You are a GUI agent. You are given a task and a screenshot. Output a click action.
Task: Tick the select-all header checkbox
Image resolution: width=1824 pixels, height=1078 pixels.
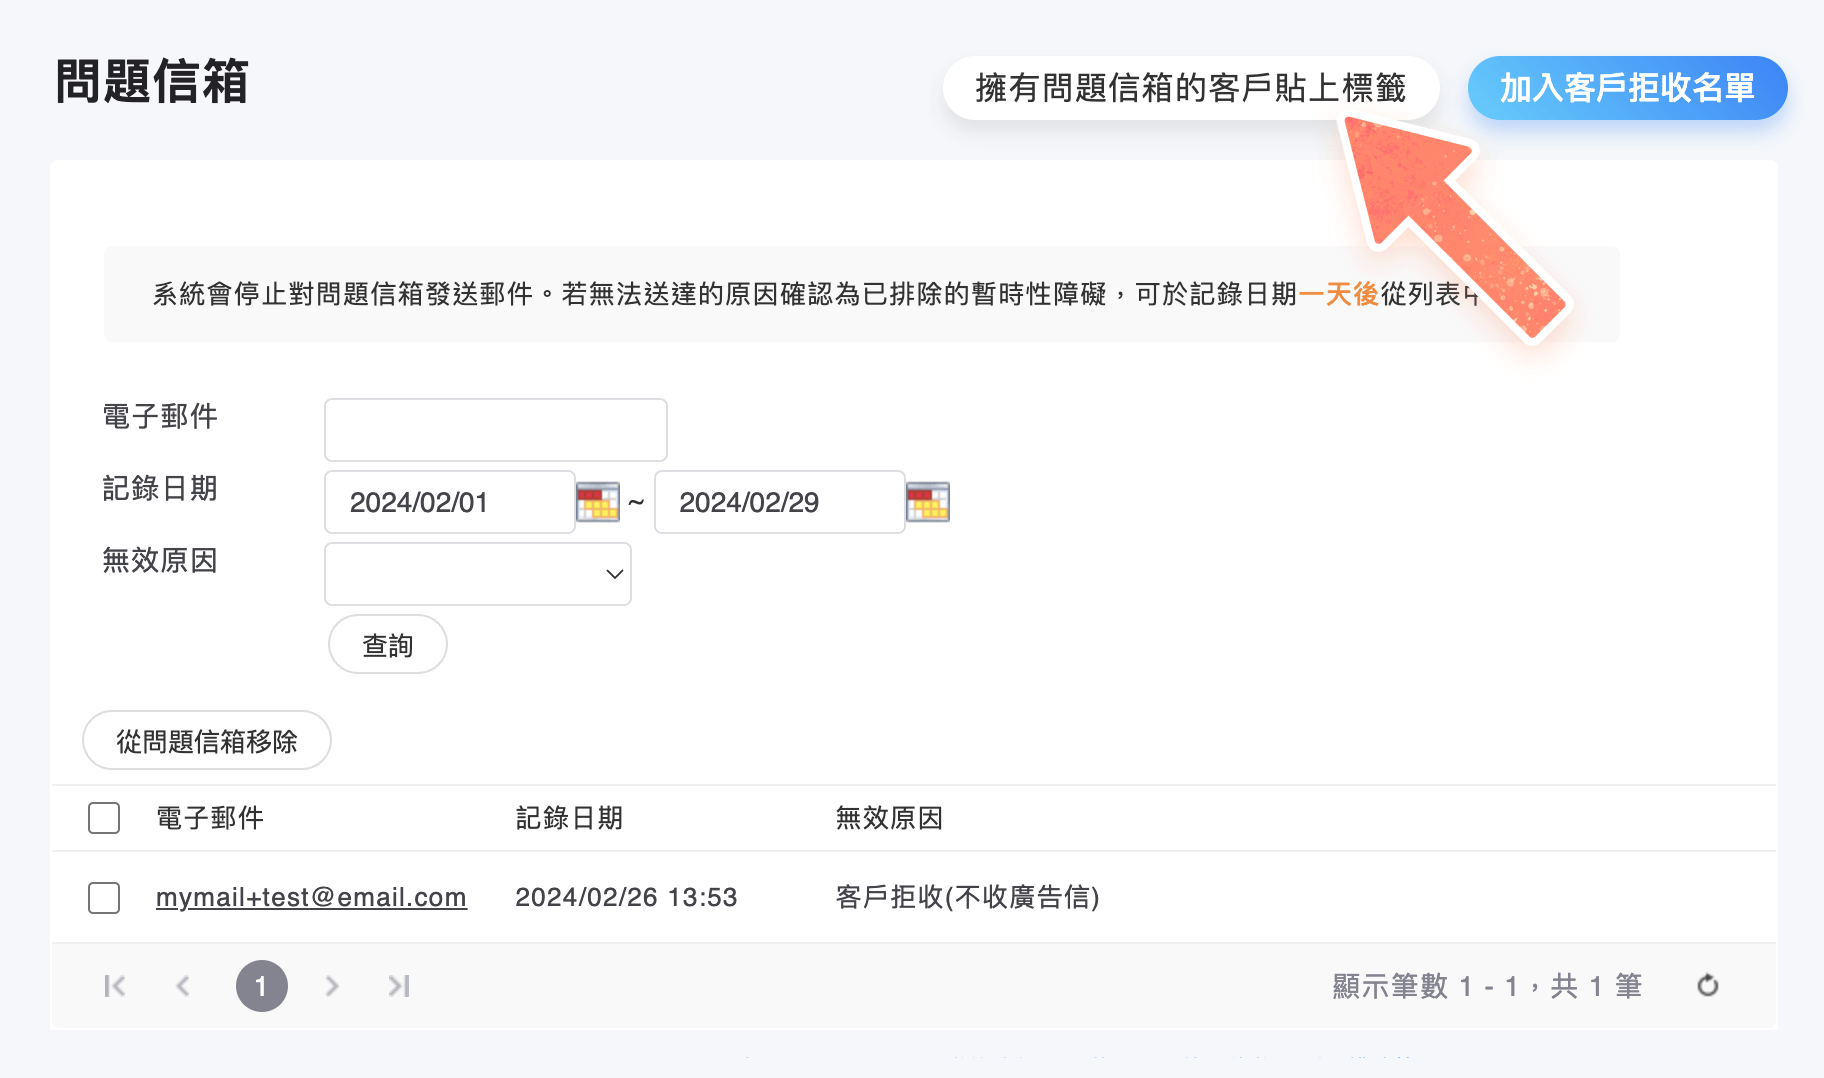coord(104,818)
